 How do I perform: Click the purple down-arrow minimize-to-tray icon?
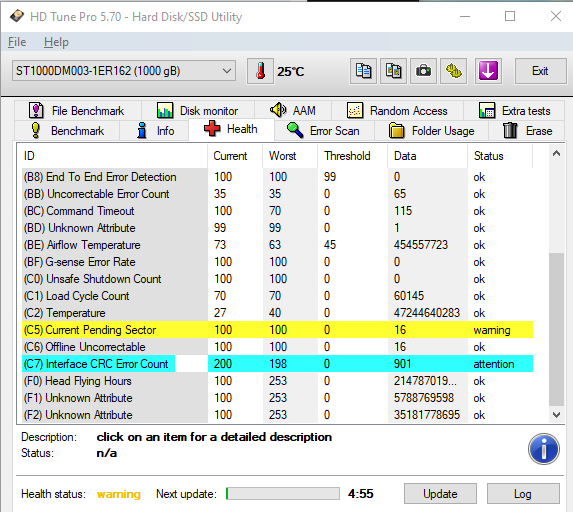(488, 71)
